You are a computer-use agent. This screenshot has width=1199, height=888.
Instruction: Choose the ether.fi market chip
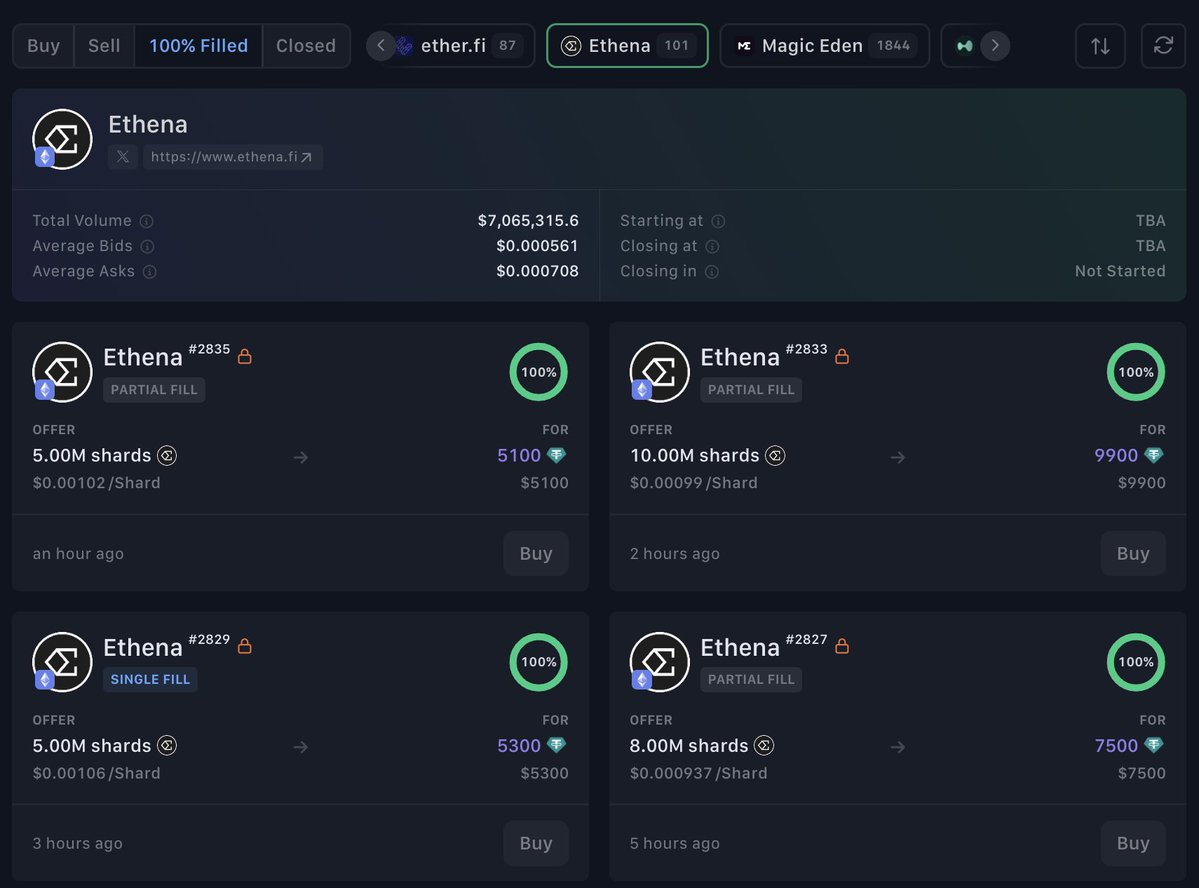point(463,46)
